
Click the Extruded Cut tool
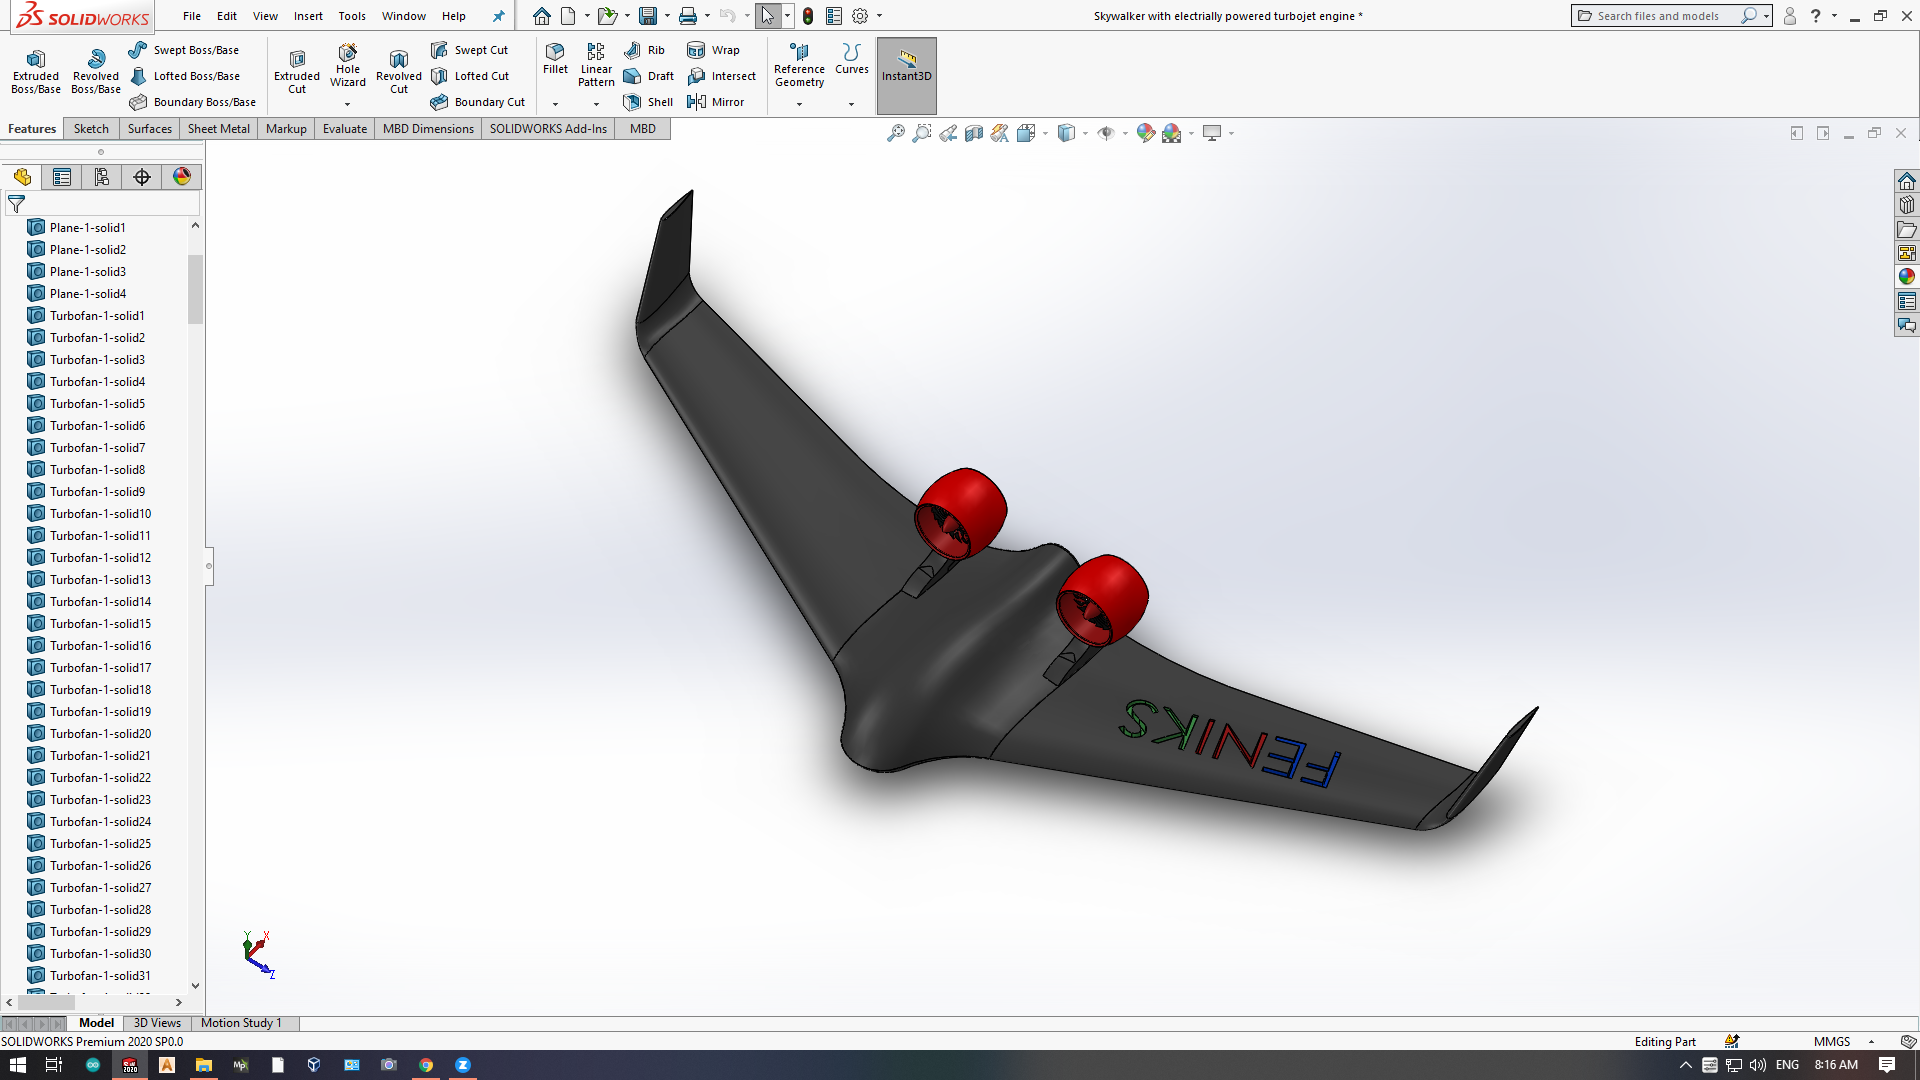297,72
